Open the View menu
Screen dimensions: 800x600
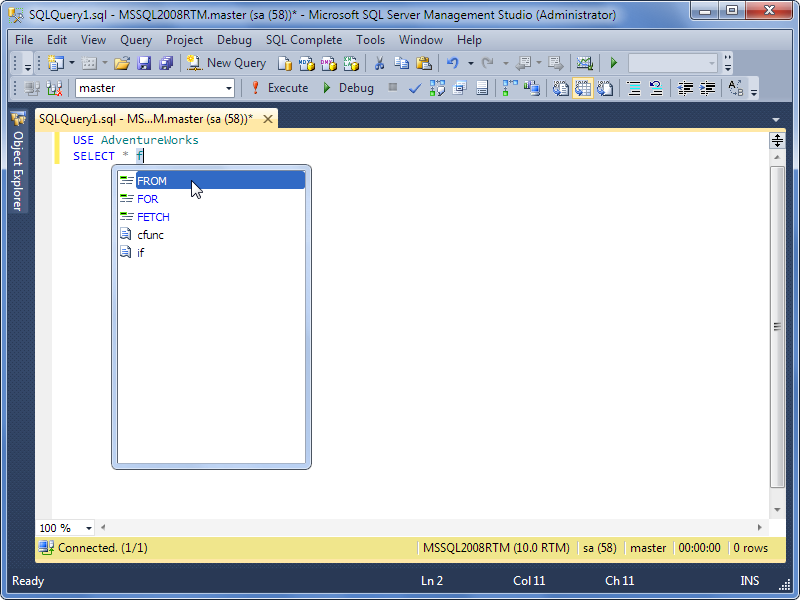click(x=93, y=40)
